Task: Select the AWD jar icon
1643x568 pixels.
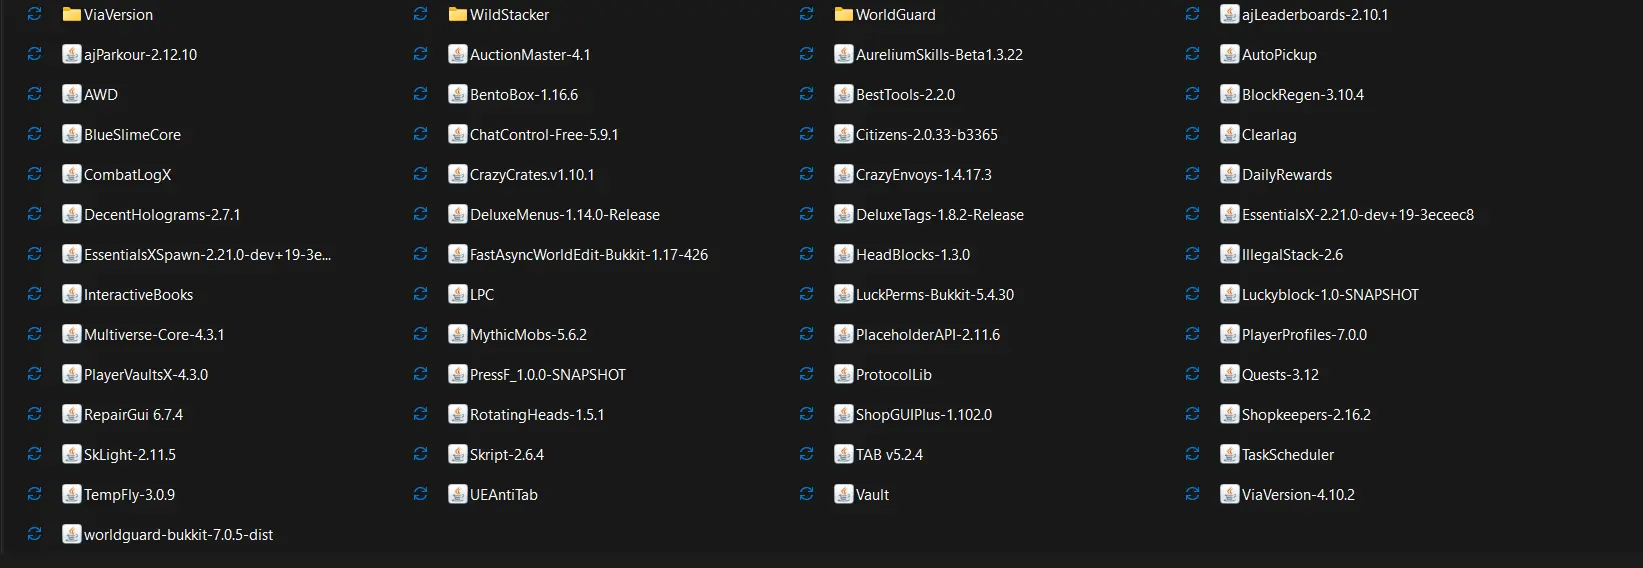Action: click(x=72, y=94)
